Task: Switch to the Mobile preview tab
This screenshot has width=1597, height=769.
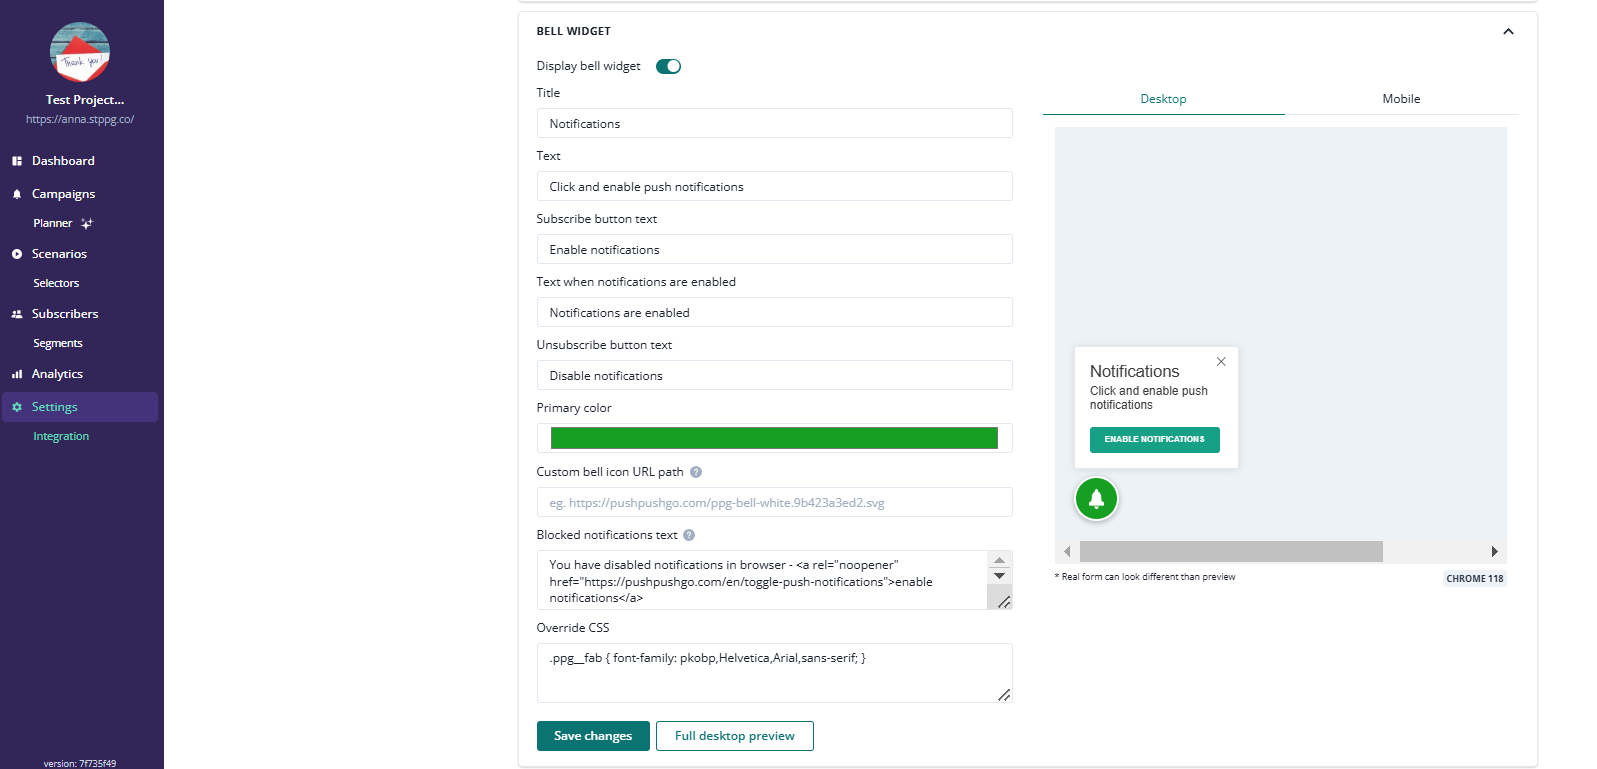Action: tap(1401, 99)
